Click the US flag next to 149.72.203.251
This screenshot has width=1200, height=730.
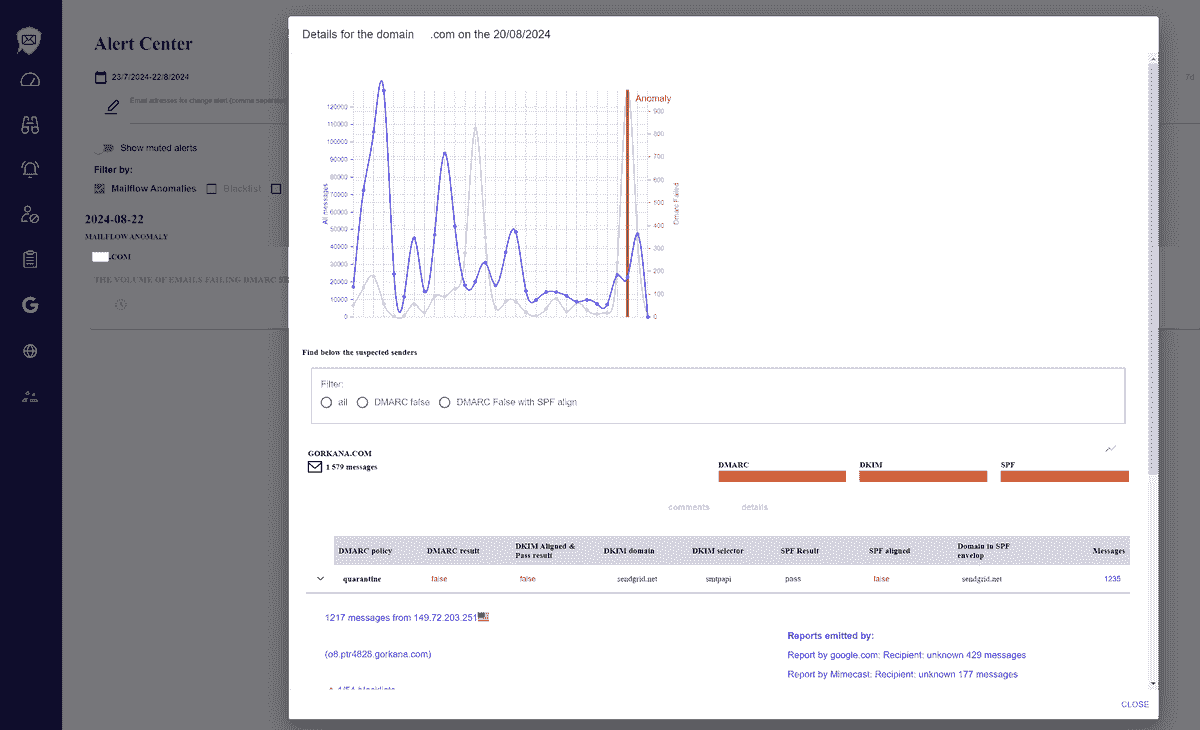(x=483, y=617)
